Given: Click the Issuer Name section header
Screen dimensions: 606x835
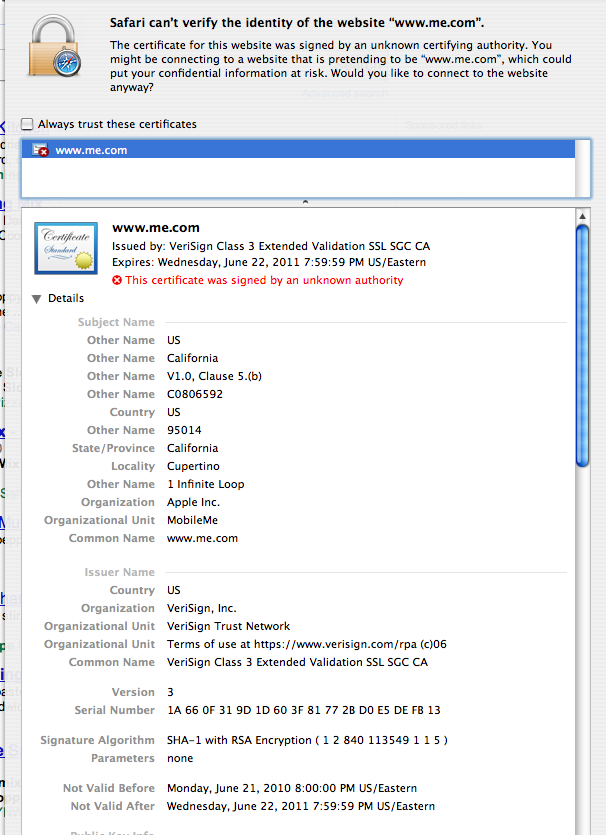Looking at the screenshot, I should (x=119, y=572).
